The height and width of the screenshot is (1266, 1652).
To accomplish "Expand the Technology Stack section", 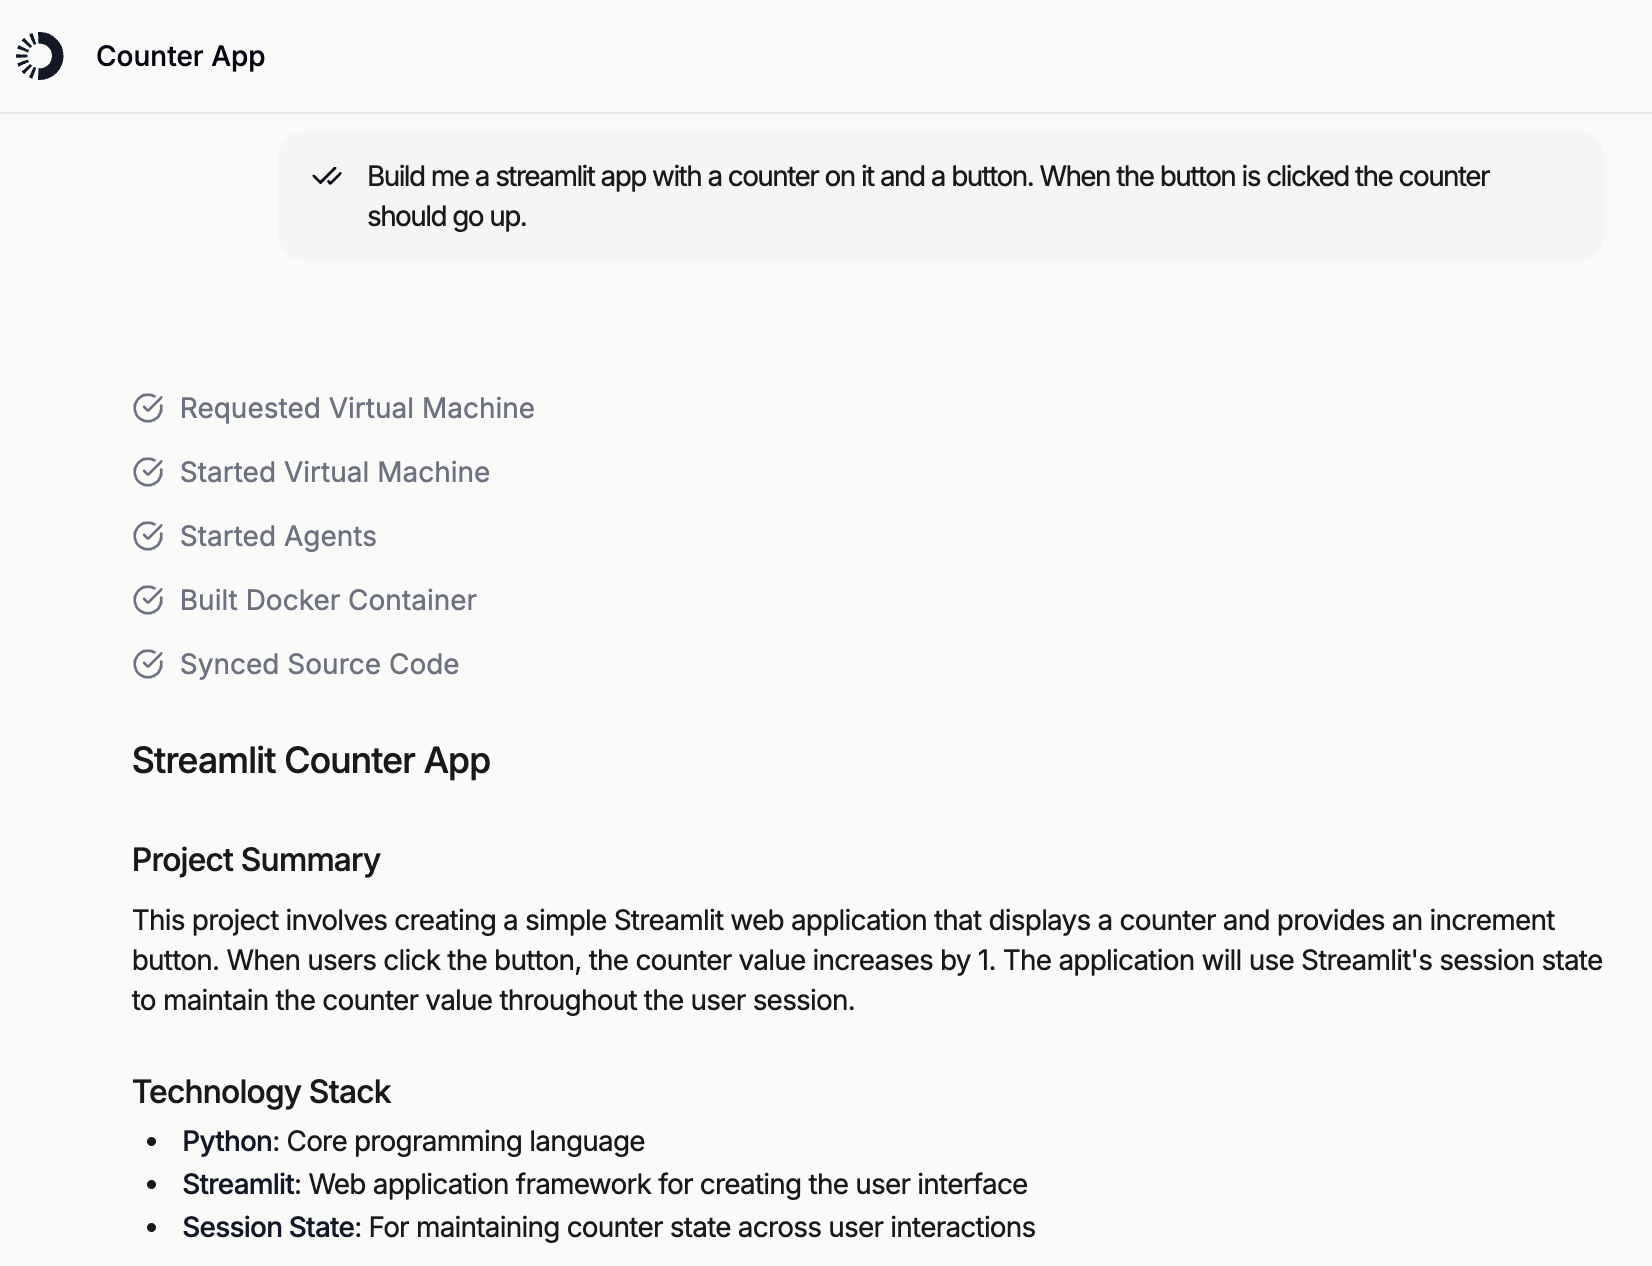I will [x=261, y=1091].
